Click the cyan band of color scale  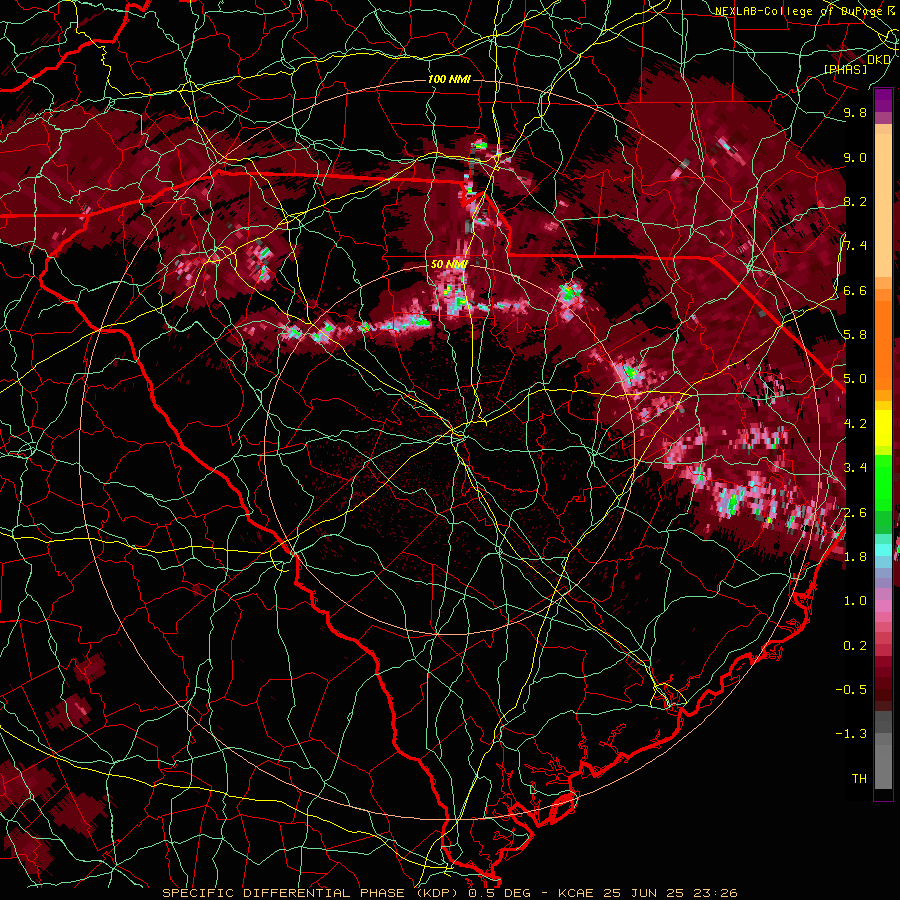pyautogui.click(x=883, y=549)
